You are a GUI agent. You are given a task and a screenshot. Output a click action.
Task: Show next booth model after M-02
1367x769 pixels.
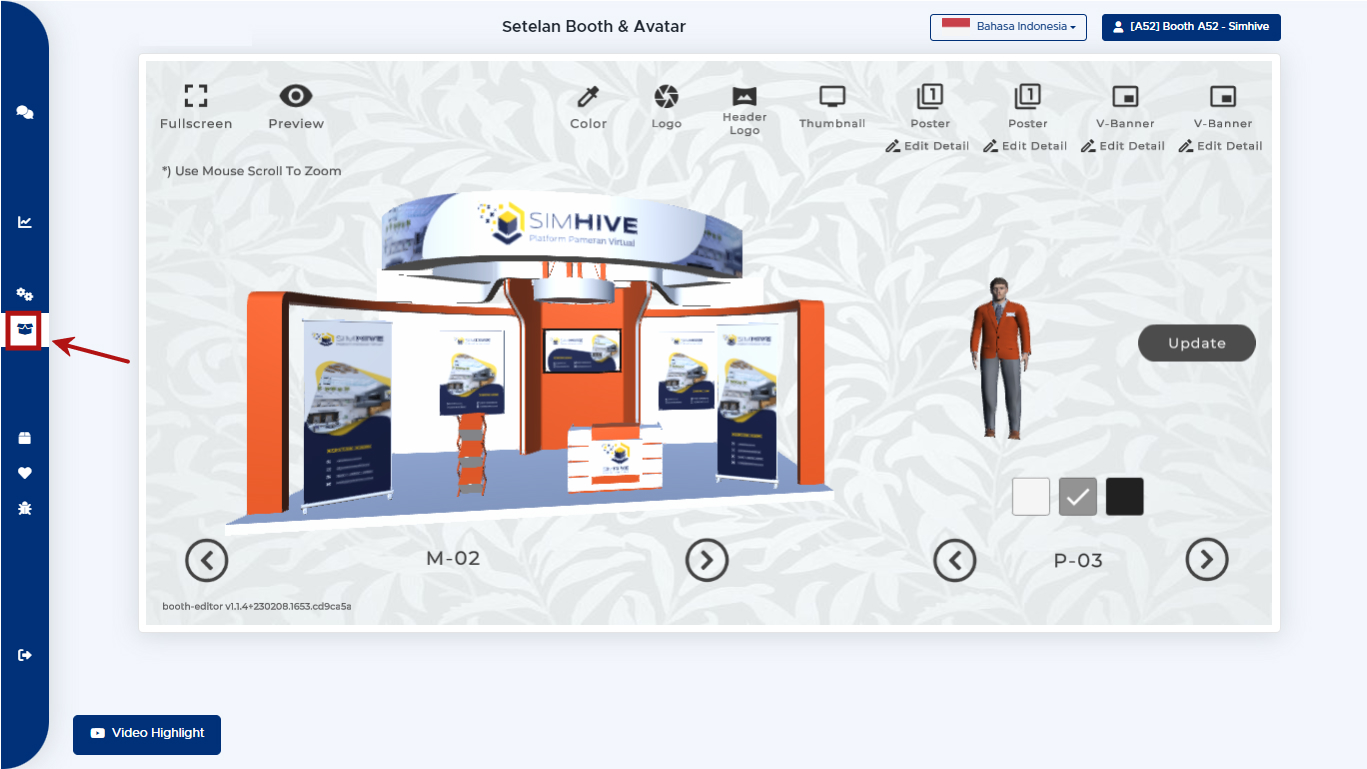pos(707,560)
